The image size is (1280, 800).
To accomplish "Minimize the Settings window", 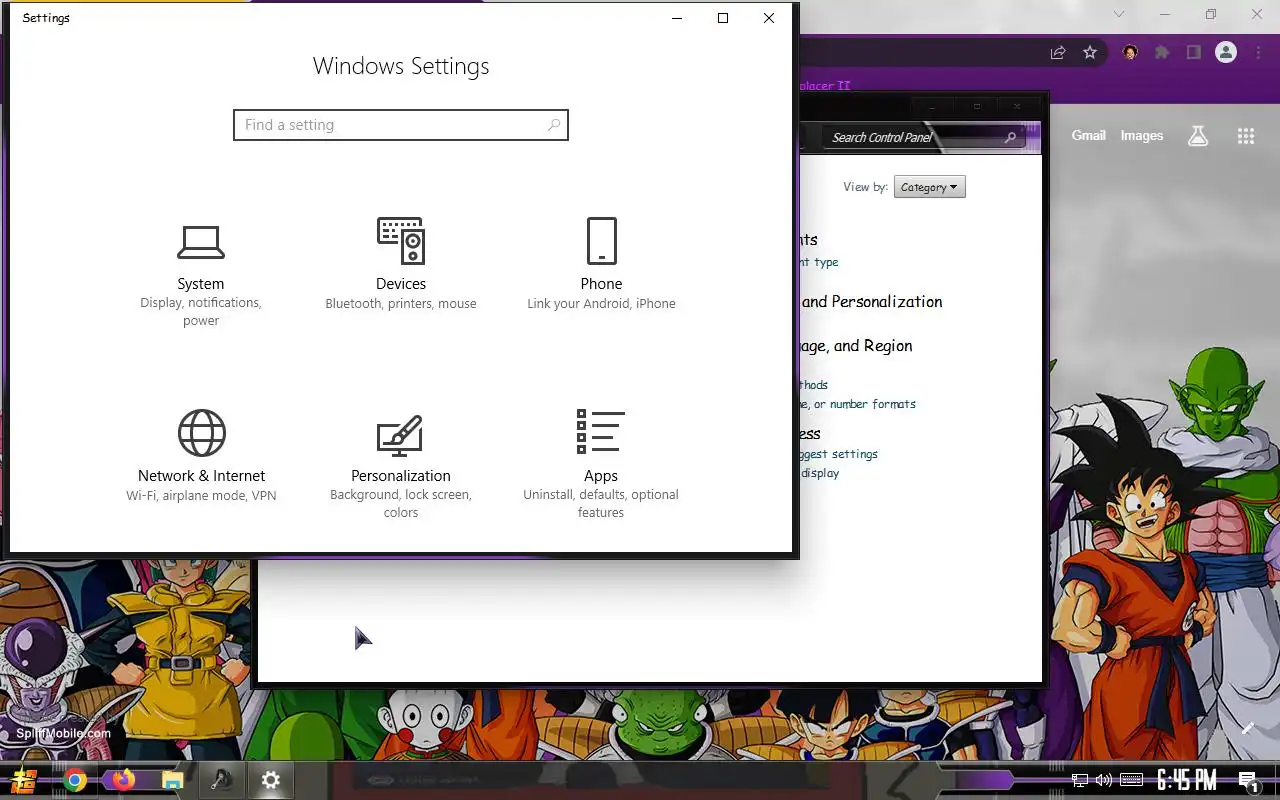I will (x=677, y=18).
